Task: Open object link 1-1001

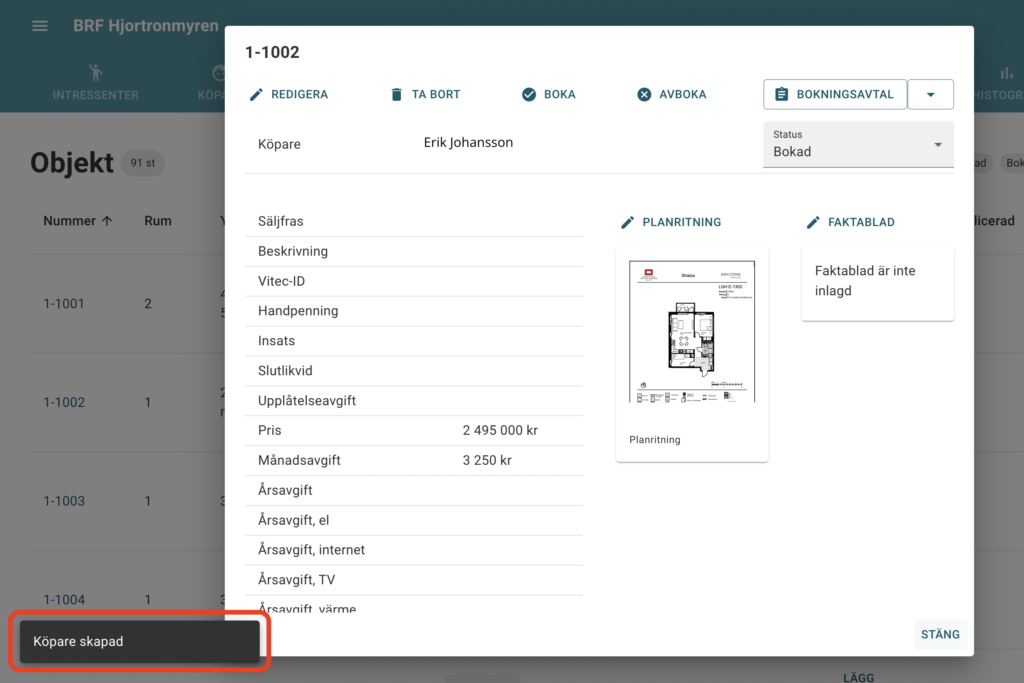Action: 64,303
